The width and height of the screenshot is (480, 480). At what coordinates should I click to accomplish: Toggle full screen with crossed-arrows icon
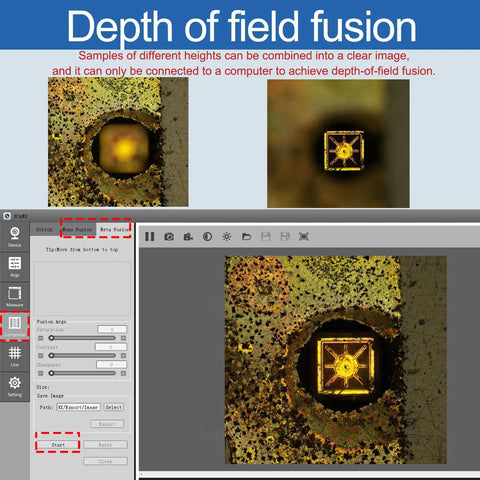pyautogui.click(x=304, y=237)
